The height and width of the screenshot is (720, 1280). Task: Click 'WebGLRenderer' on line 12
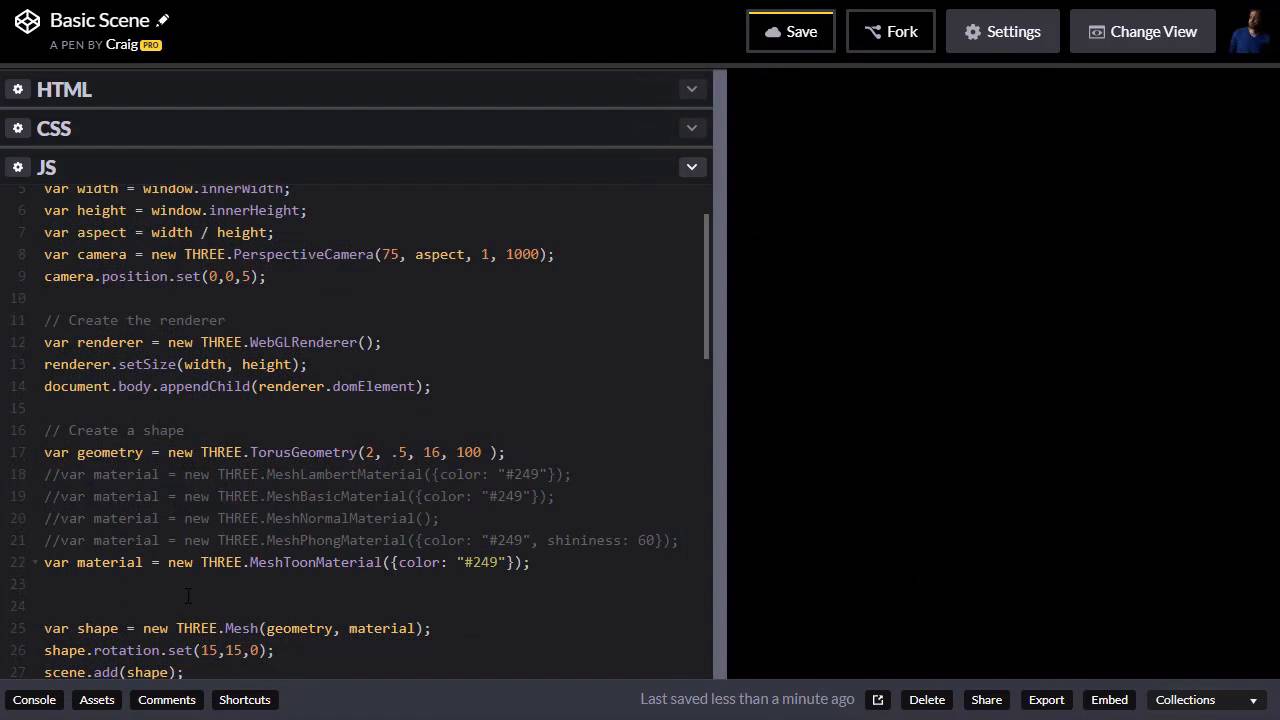303,342
